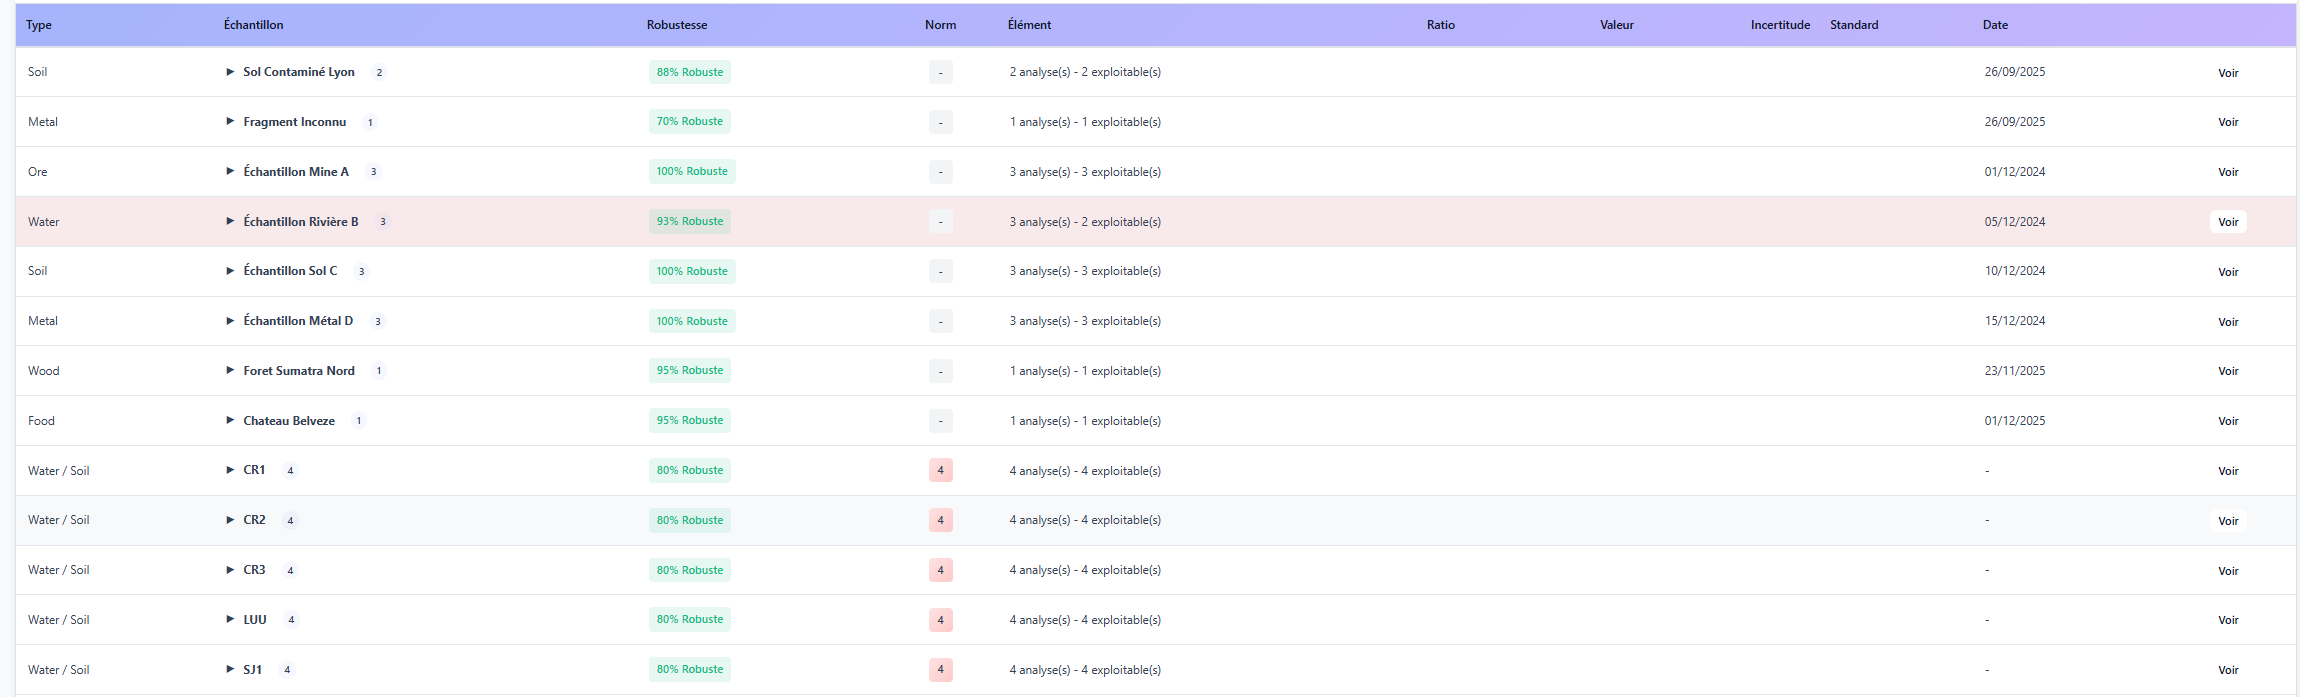Click the Échantillon column header
Viewport: 2300px width, 697px height.
click(x=253, y=25)
